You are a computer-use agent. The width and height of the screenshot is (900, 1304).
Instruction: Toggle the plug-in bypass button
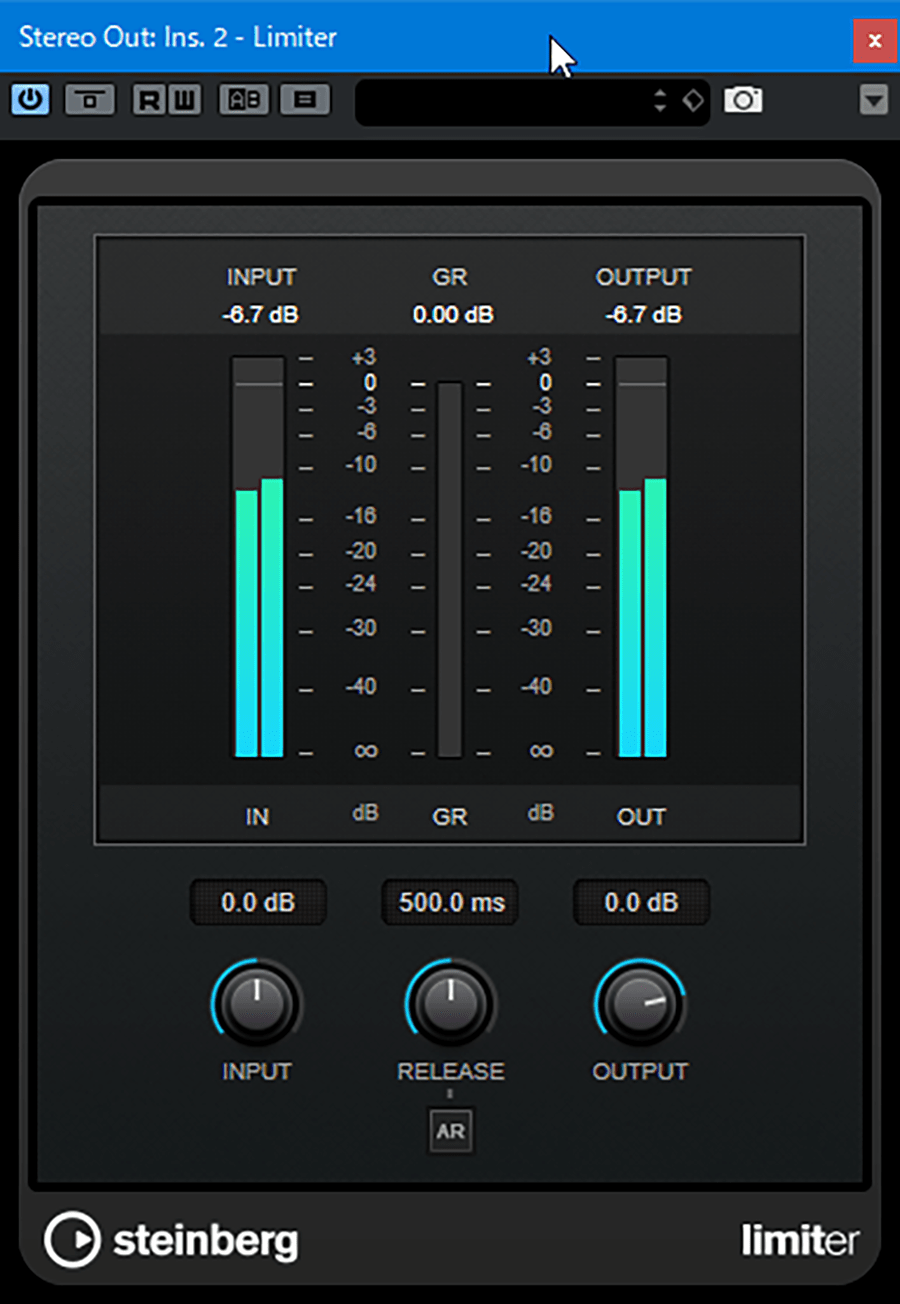(90, 100)
